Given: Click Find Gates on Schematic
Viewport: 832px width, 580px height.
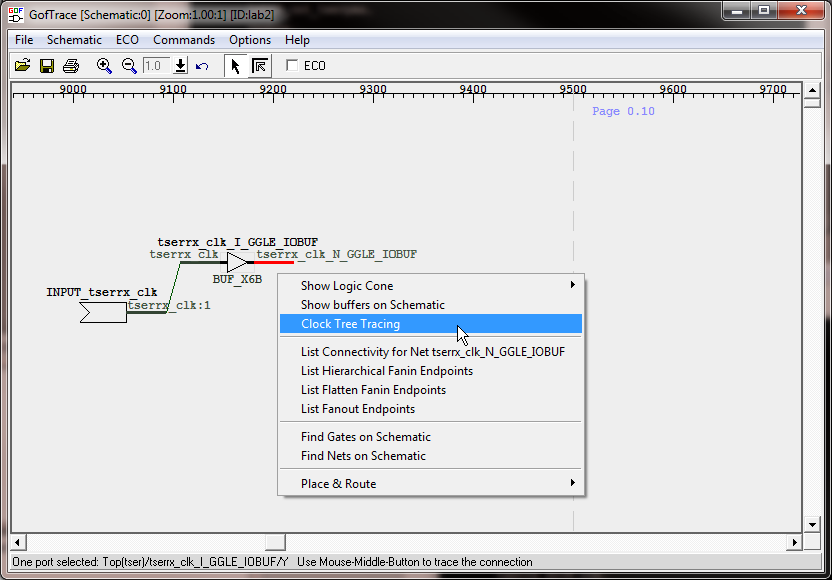Looking at the screenshot, I should click(366, 437).
